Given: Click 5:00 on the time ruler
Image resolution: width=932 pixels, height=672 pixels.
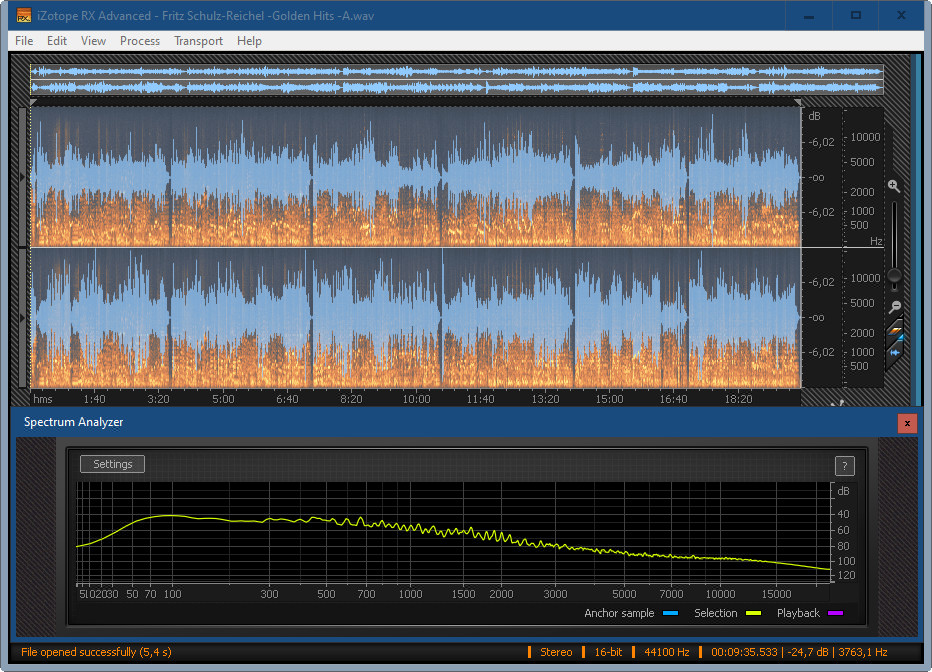Looking at the screenshot, I should (223, 399).
